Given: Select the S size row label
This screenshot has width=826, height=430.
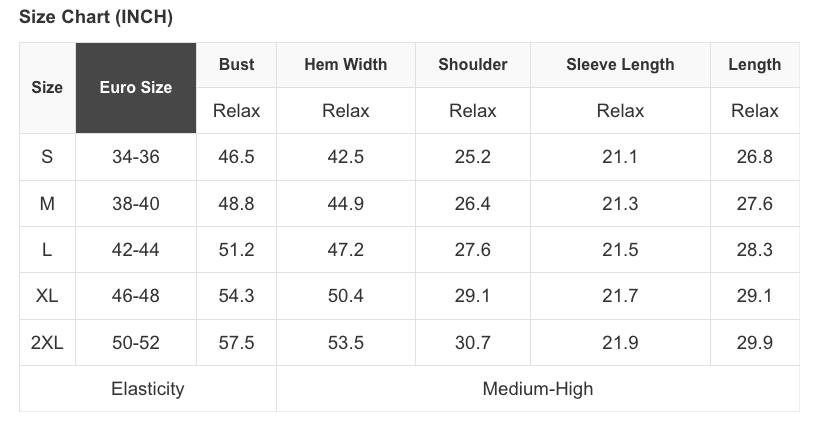Looking at the screenshot, I should point(47,157).
